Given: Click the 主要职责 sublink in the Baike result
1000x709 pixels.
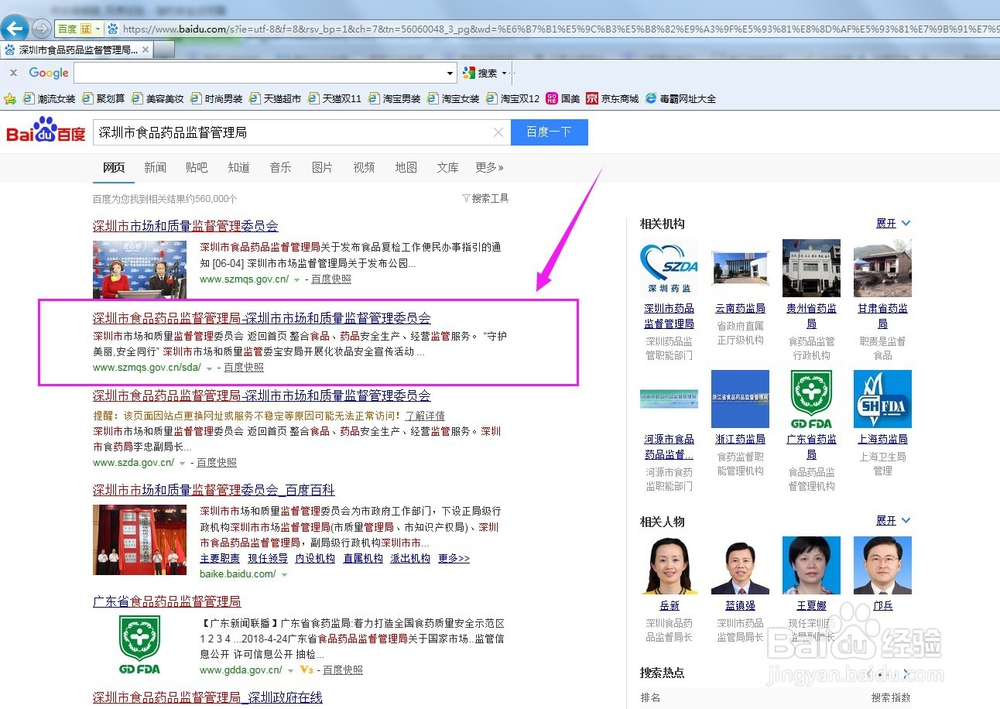Looking at the screenshot, I should [219, 559].
